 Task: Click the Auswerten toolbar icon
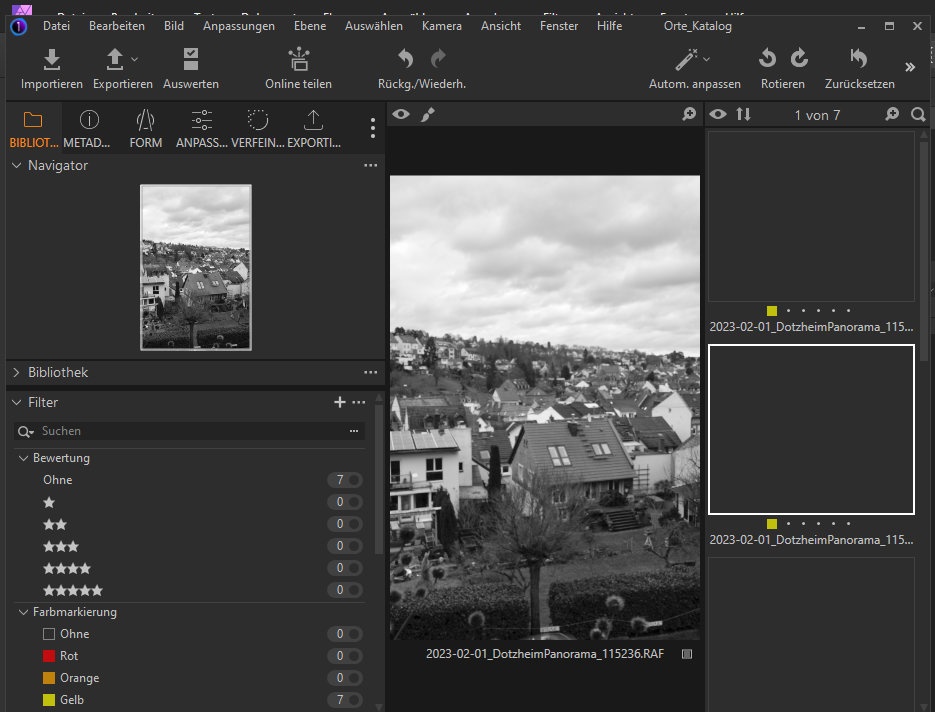pos(190,60)
